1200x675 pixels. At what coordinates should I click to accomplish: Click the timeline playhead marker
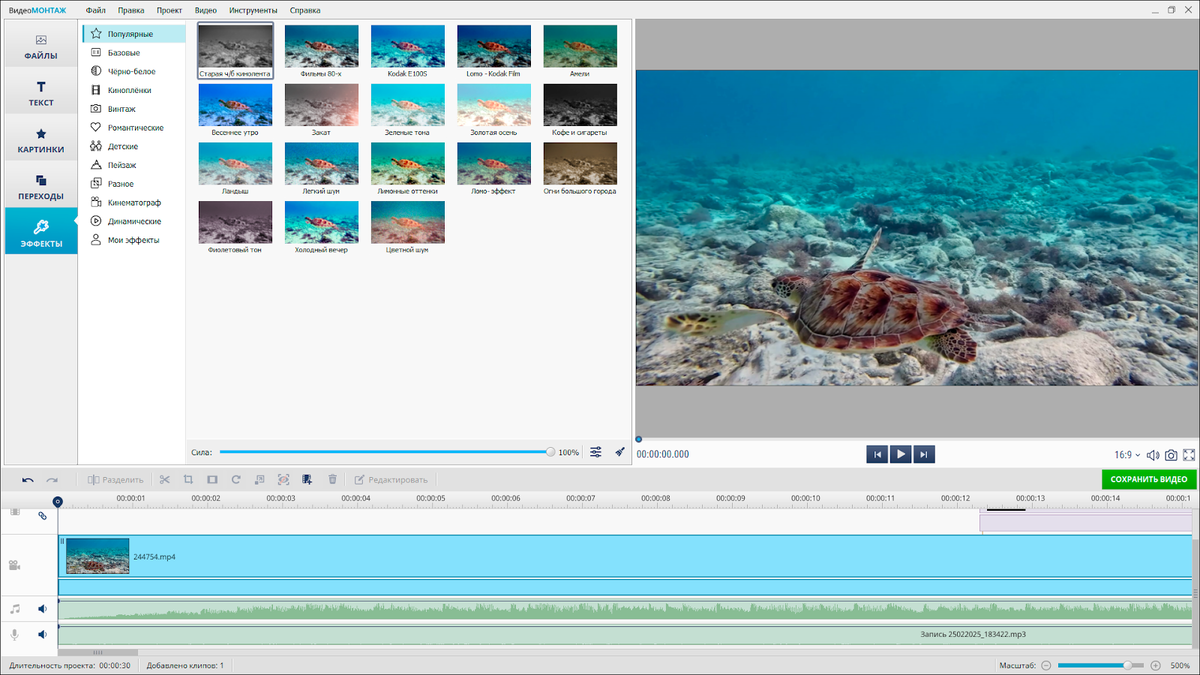click(x=58, y=502)
